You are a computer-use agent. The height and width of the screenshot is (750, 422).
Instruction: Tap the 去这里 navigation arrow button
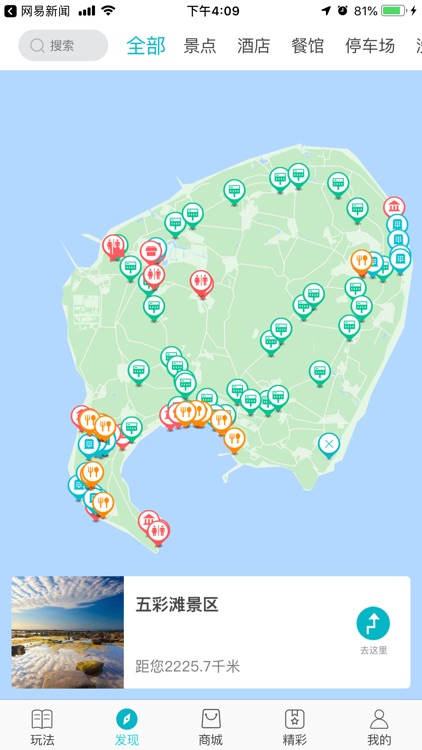373,623
